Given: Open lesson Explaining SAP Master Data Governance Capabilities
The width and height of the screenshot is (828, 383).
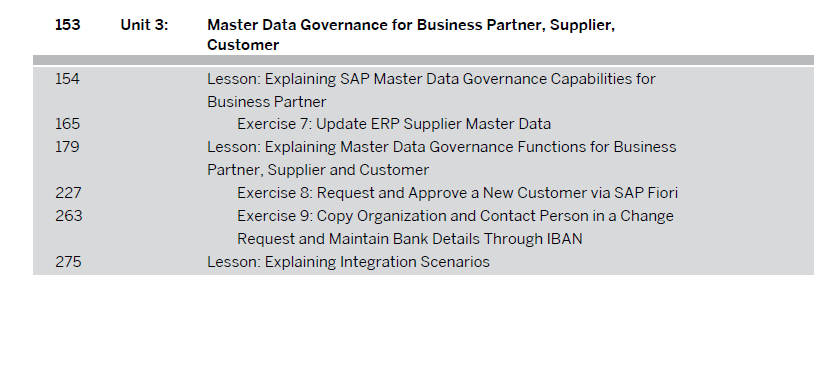Looking at the screenshot, I should (x=431, y=90).
